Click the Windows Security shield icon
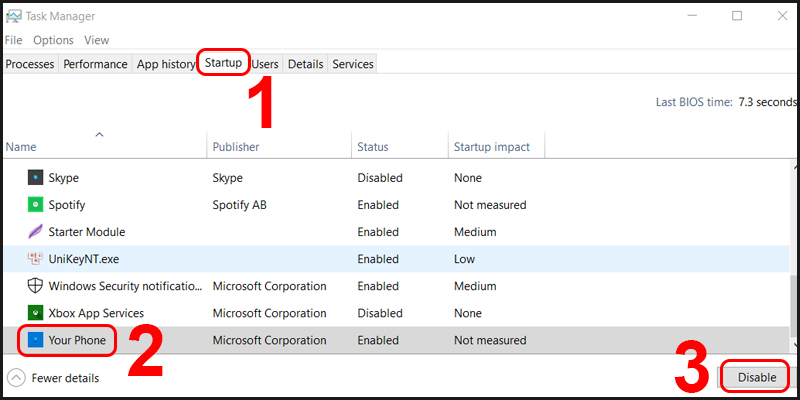Viewport: 800px width, 400px height. coord(35,286)
